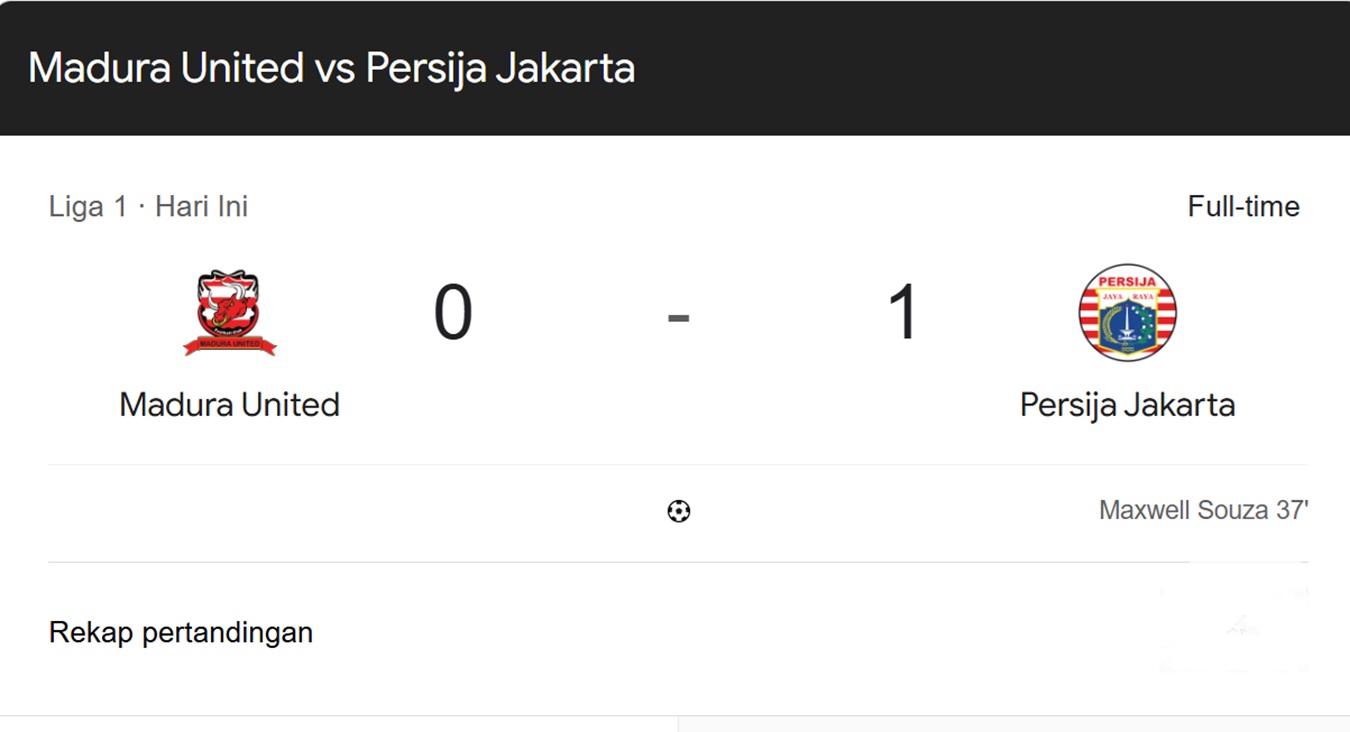The width and height of the screenshot is (1350, 732).
Task: Click Madura United's score of 0
Action: (x=452, y=313)
